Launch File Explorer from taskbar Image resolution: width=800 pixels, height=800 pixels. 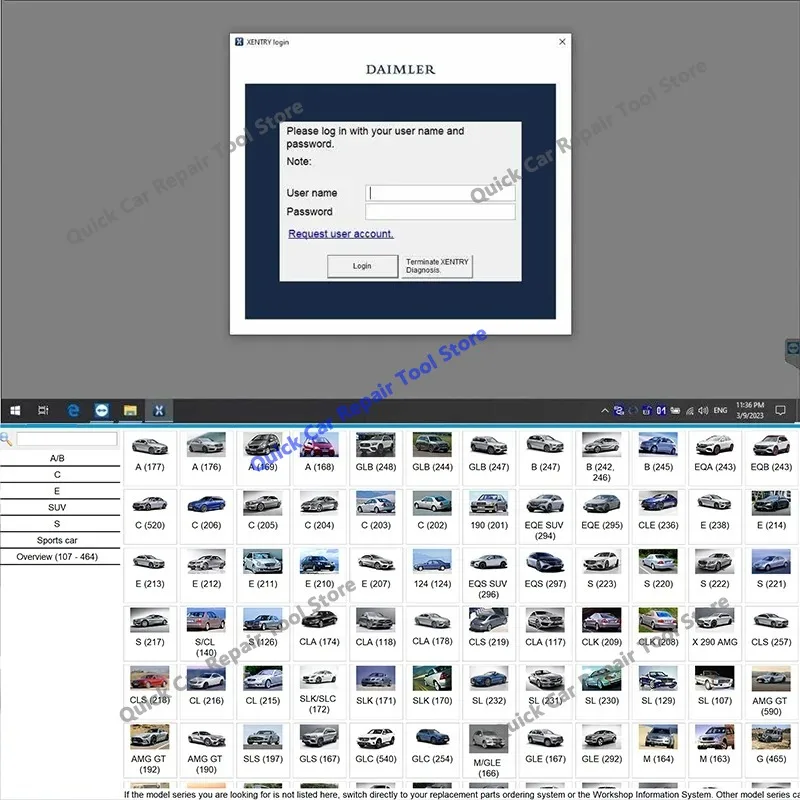pos(130,411)
